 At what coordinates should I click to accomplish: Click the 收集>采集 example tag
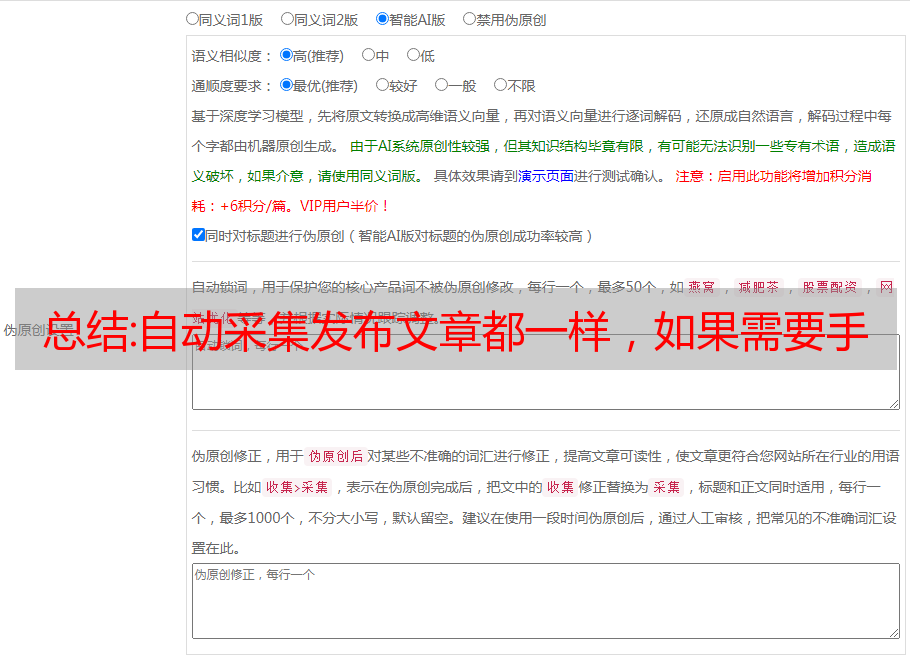click(x=297, y=487)
